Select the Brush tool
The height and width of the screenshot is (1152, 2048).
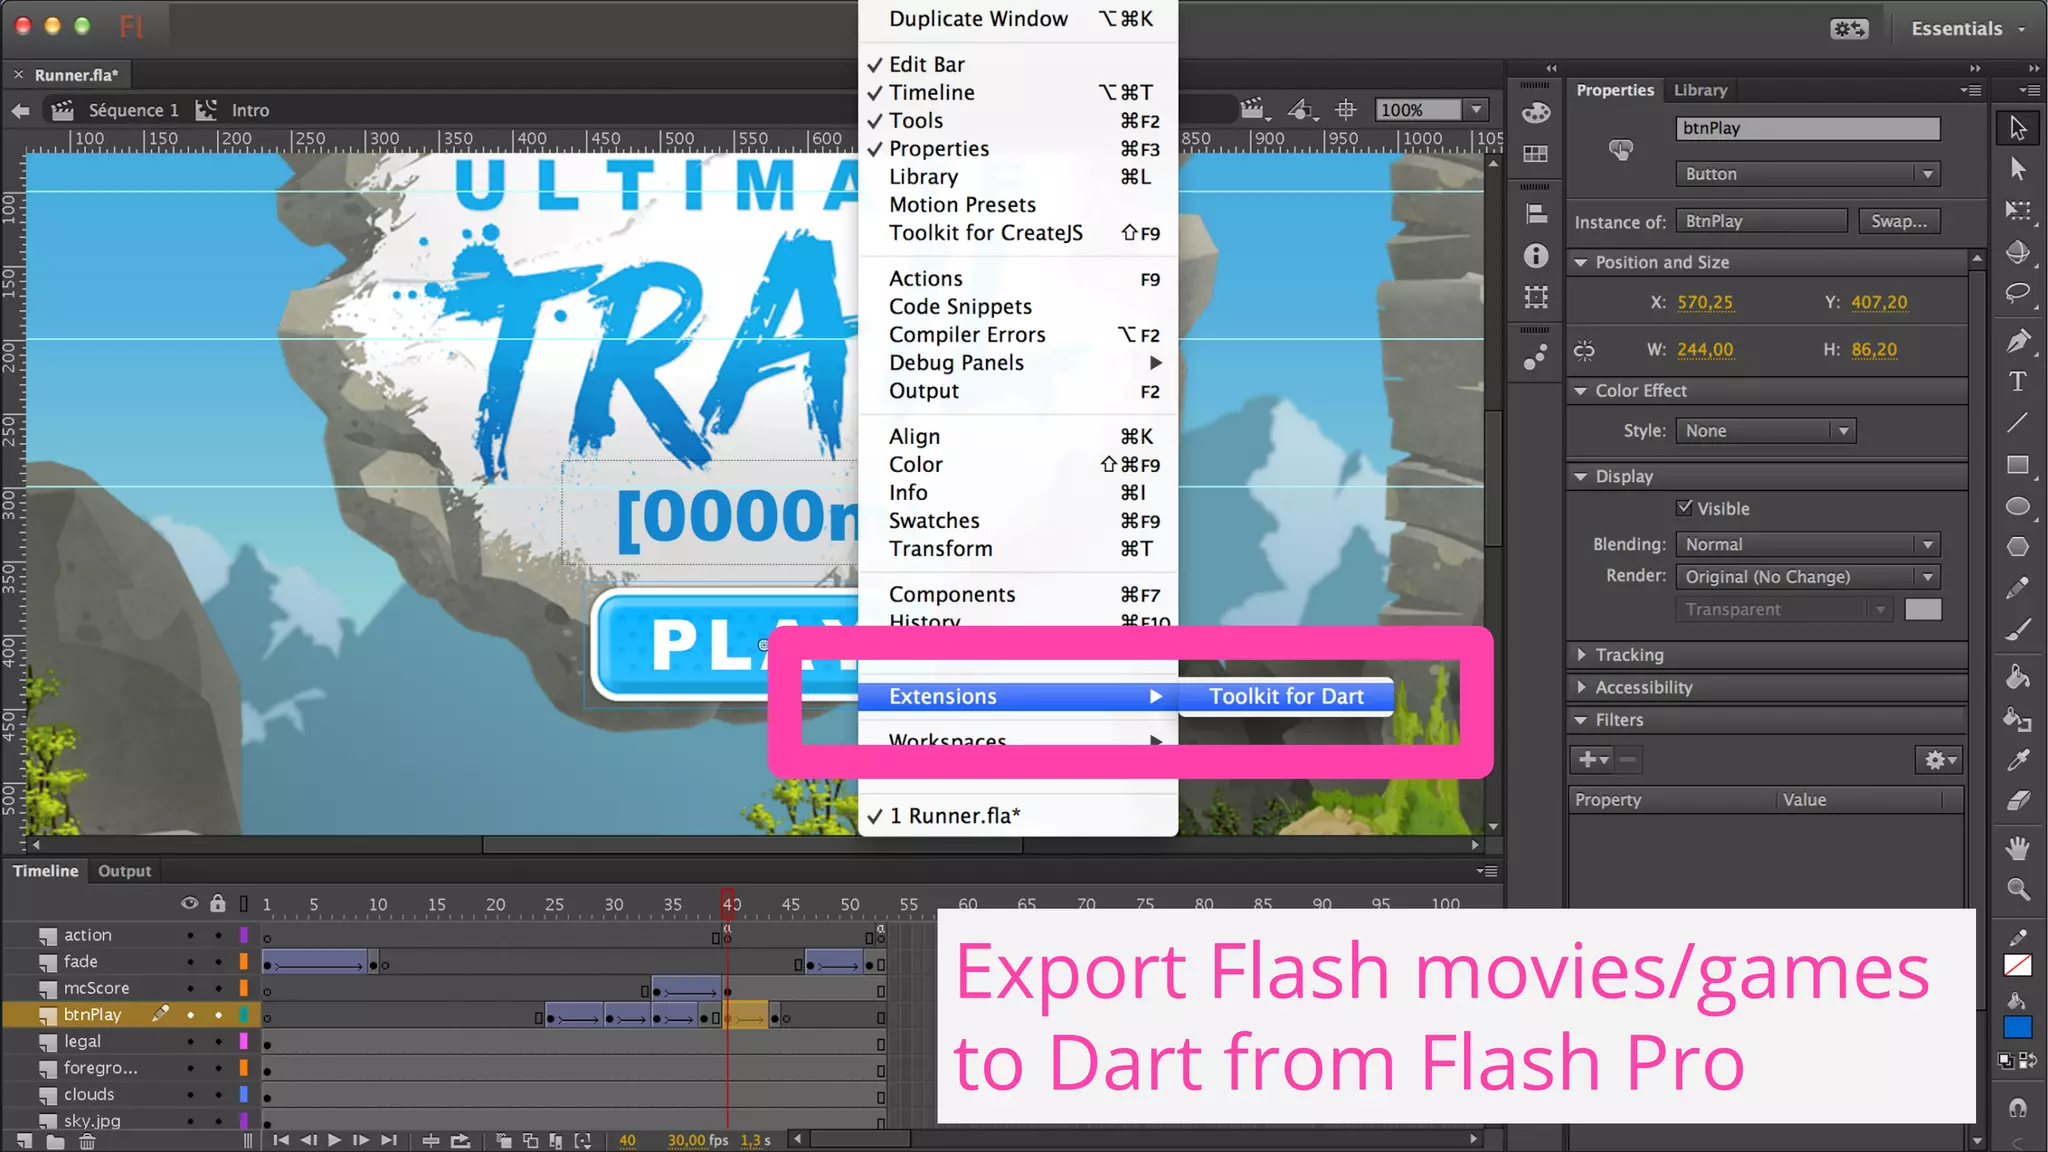2018,630
